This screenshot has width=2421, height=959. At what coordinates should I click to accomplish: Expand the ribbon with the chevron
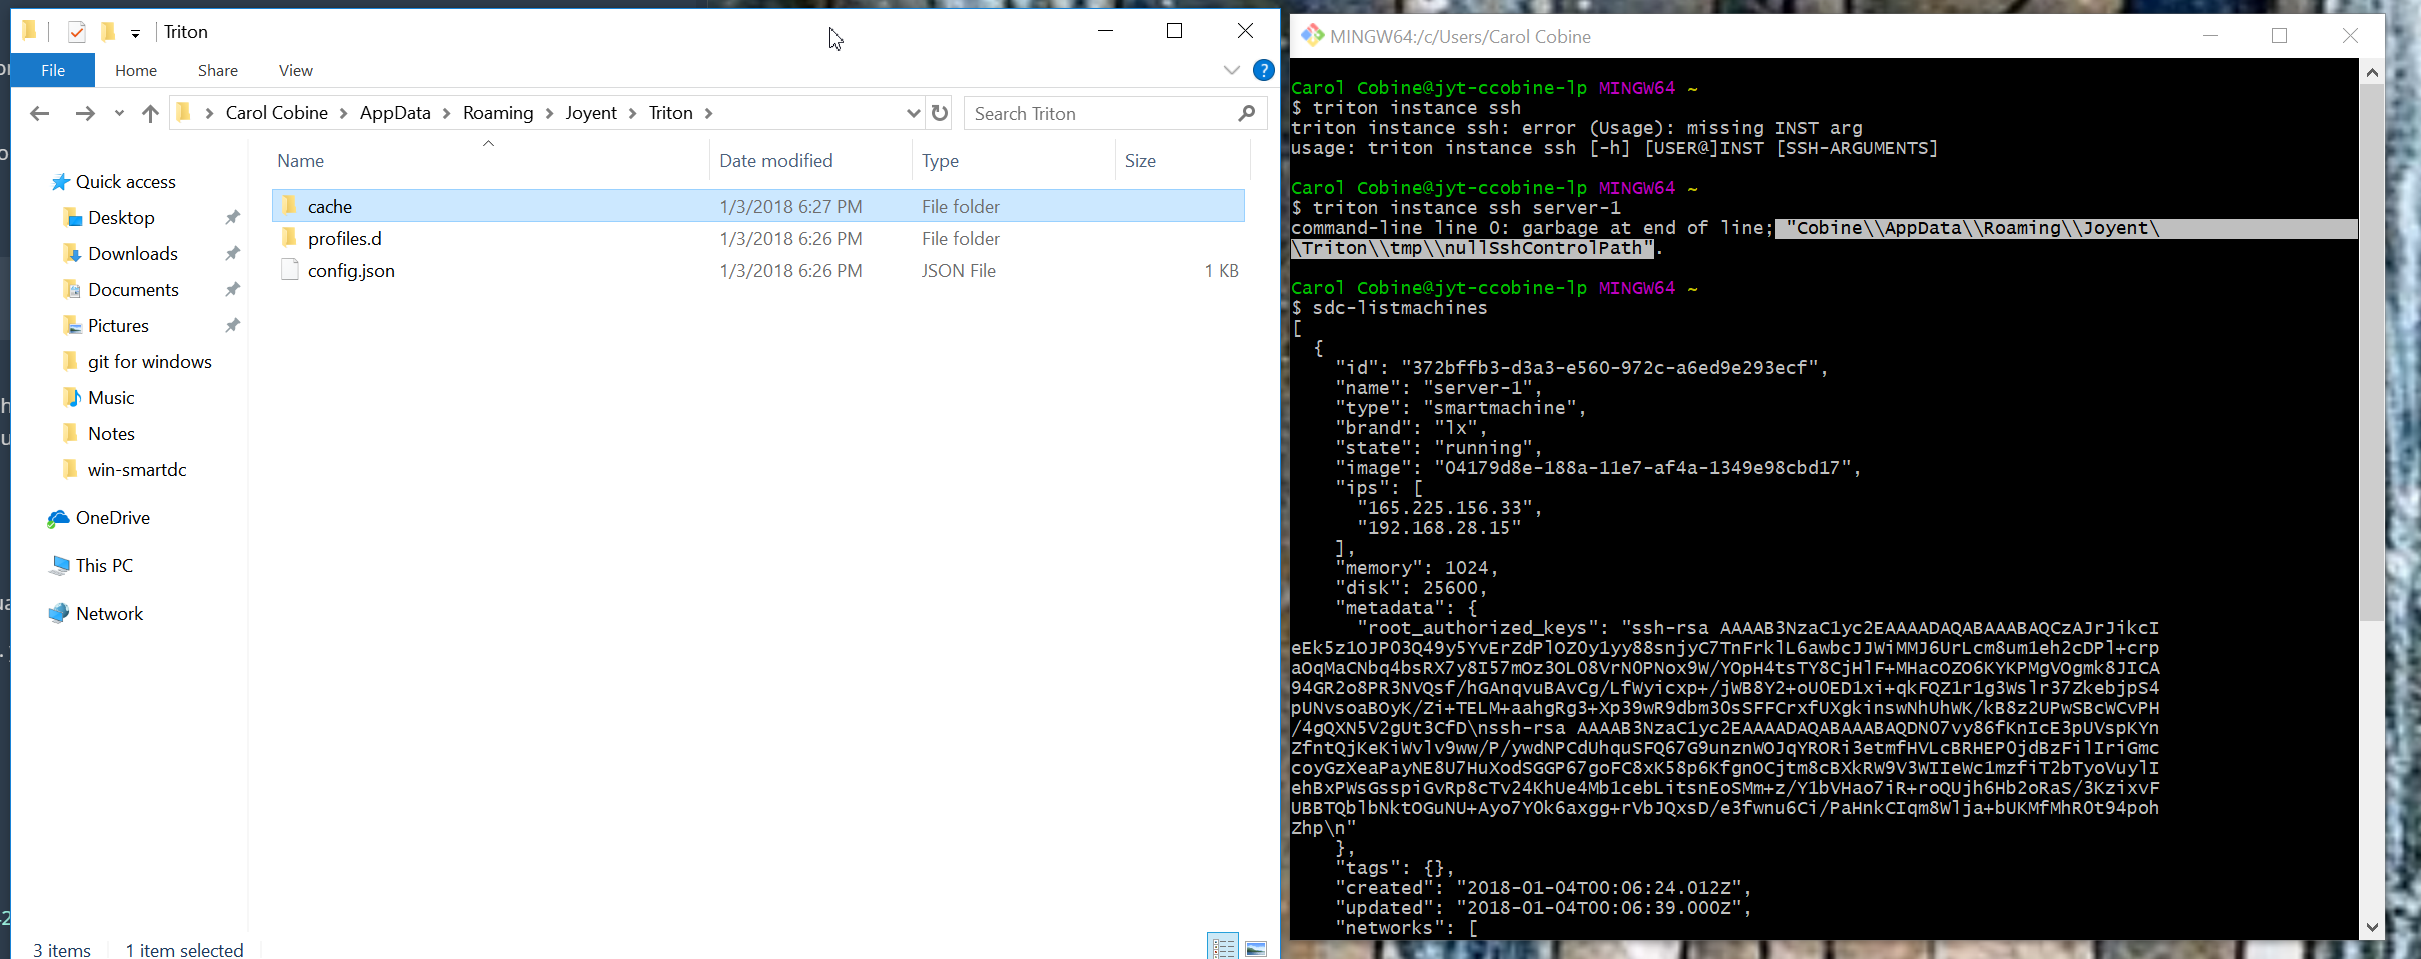[x=1231, y=70]
